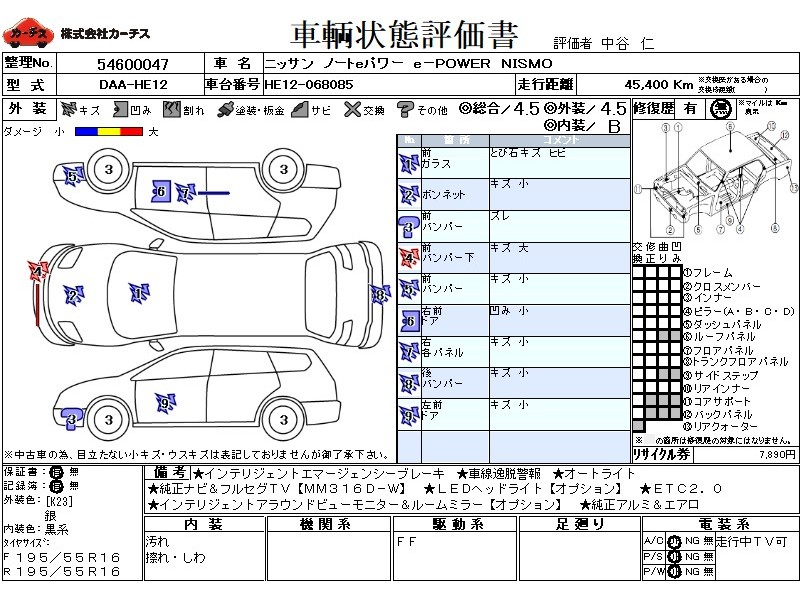Screen dimensions: 800x600
Task: Click damage marker 9 on the diagram left door
Action: point(165,404)
